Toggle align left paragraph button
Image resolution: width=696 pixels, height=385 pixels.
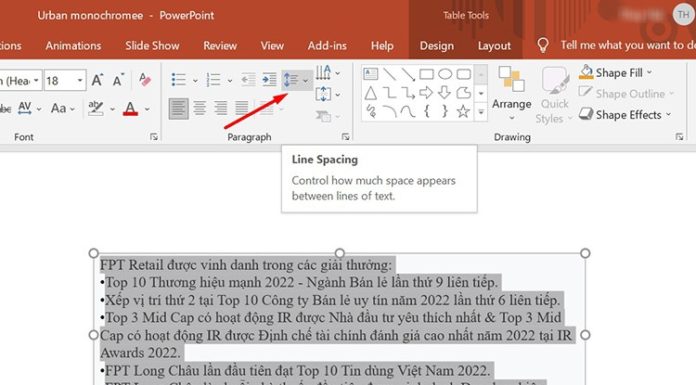pos(178,108)
